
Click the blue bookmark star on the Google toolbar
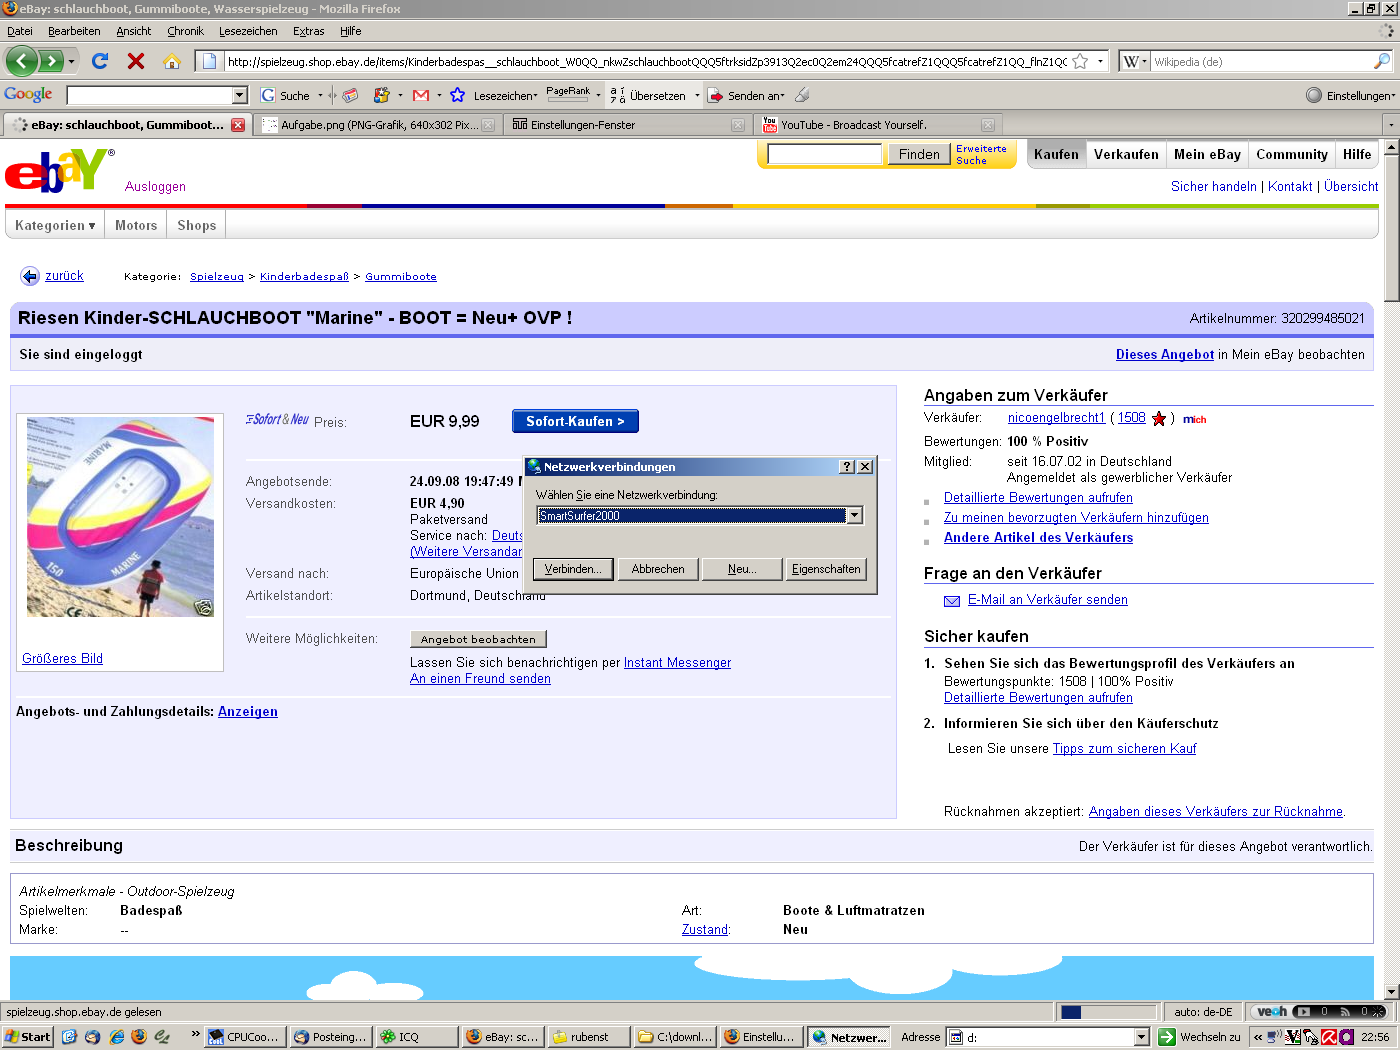click(457, 95)
